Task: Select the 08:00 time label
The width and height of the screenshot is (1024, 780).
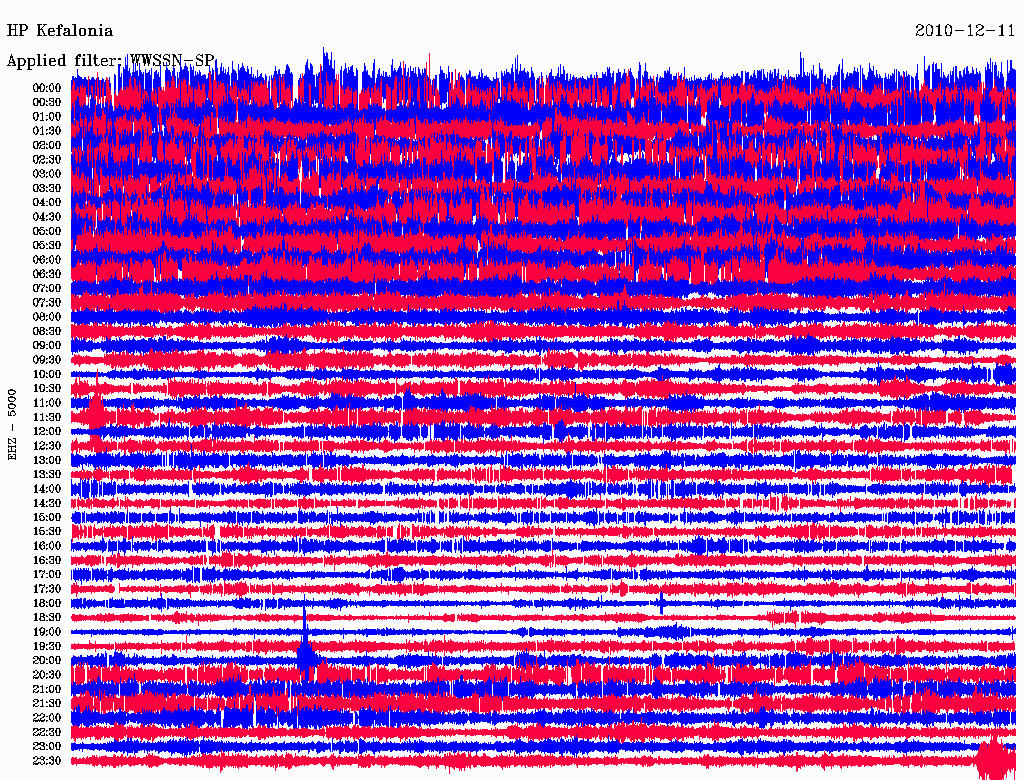Action: (47, 317)
